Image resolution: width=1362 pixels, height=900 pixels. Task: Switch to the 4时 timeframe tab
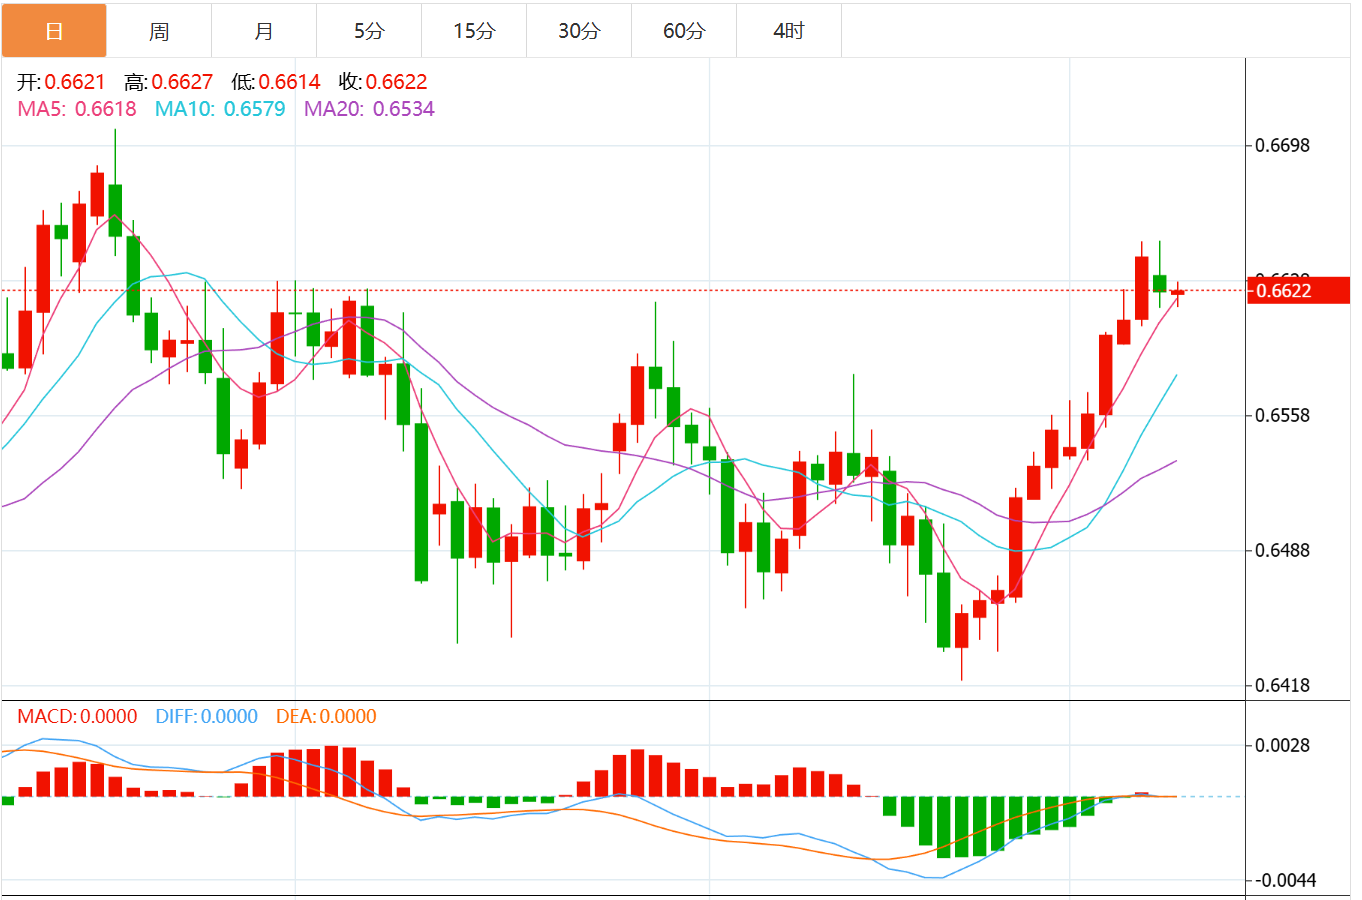[x=789, y=31]
